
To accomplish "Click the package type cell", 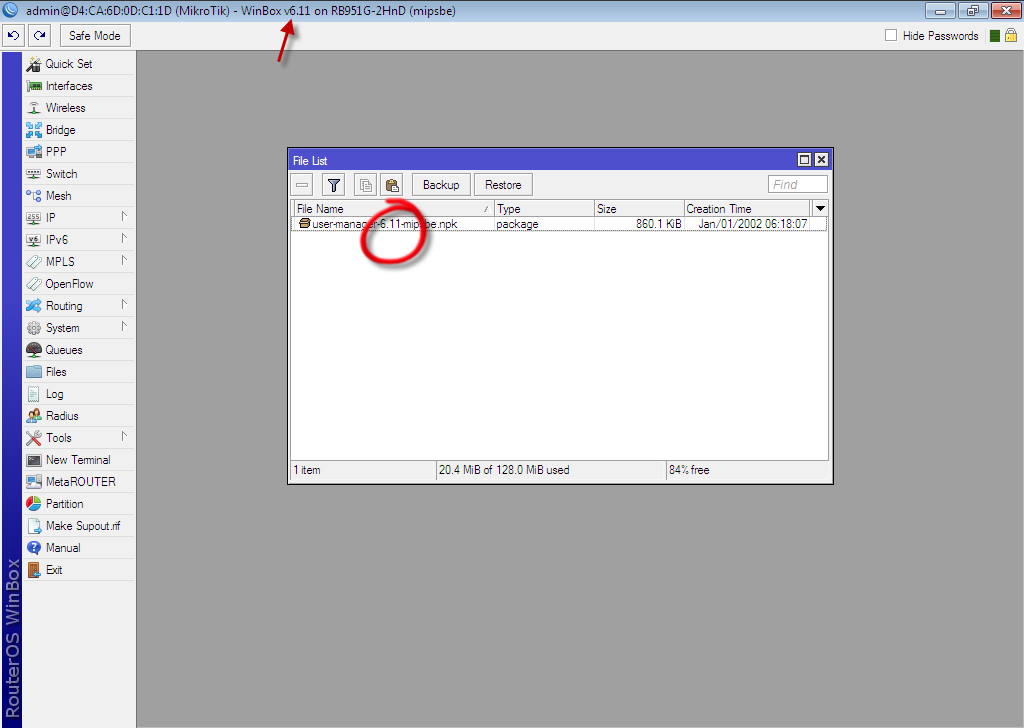I will tap(517, 224).
